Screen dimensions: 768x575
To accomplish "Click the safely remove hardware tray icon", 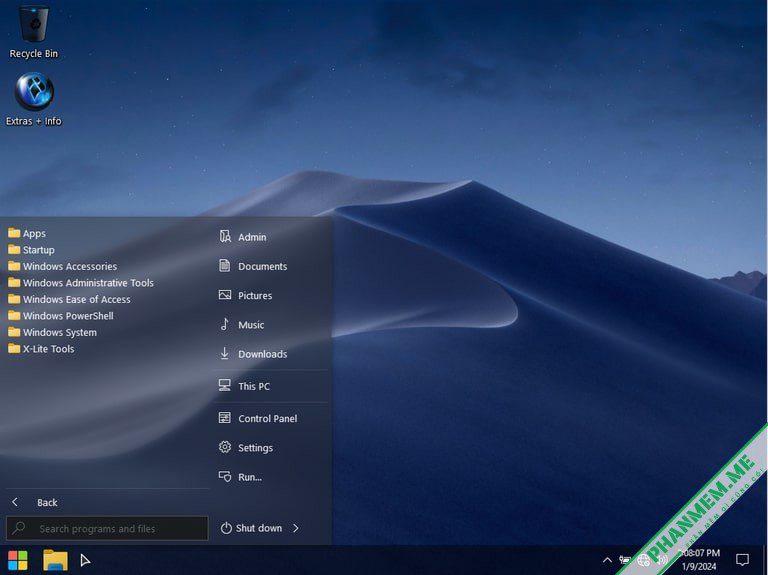I will pyautogui.click(x=625, y=560).
